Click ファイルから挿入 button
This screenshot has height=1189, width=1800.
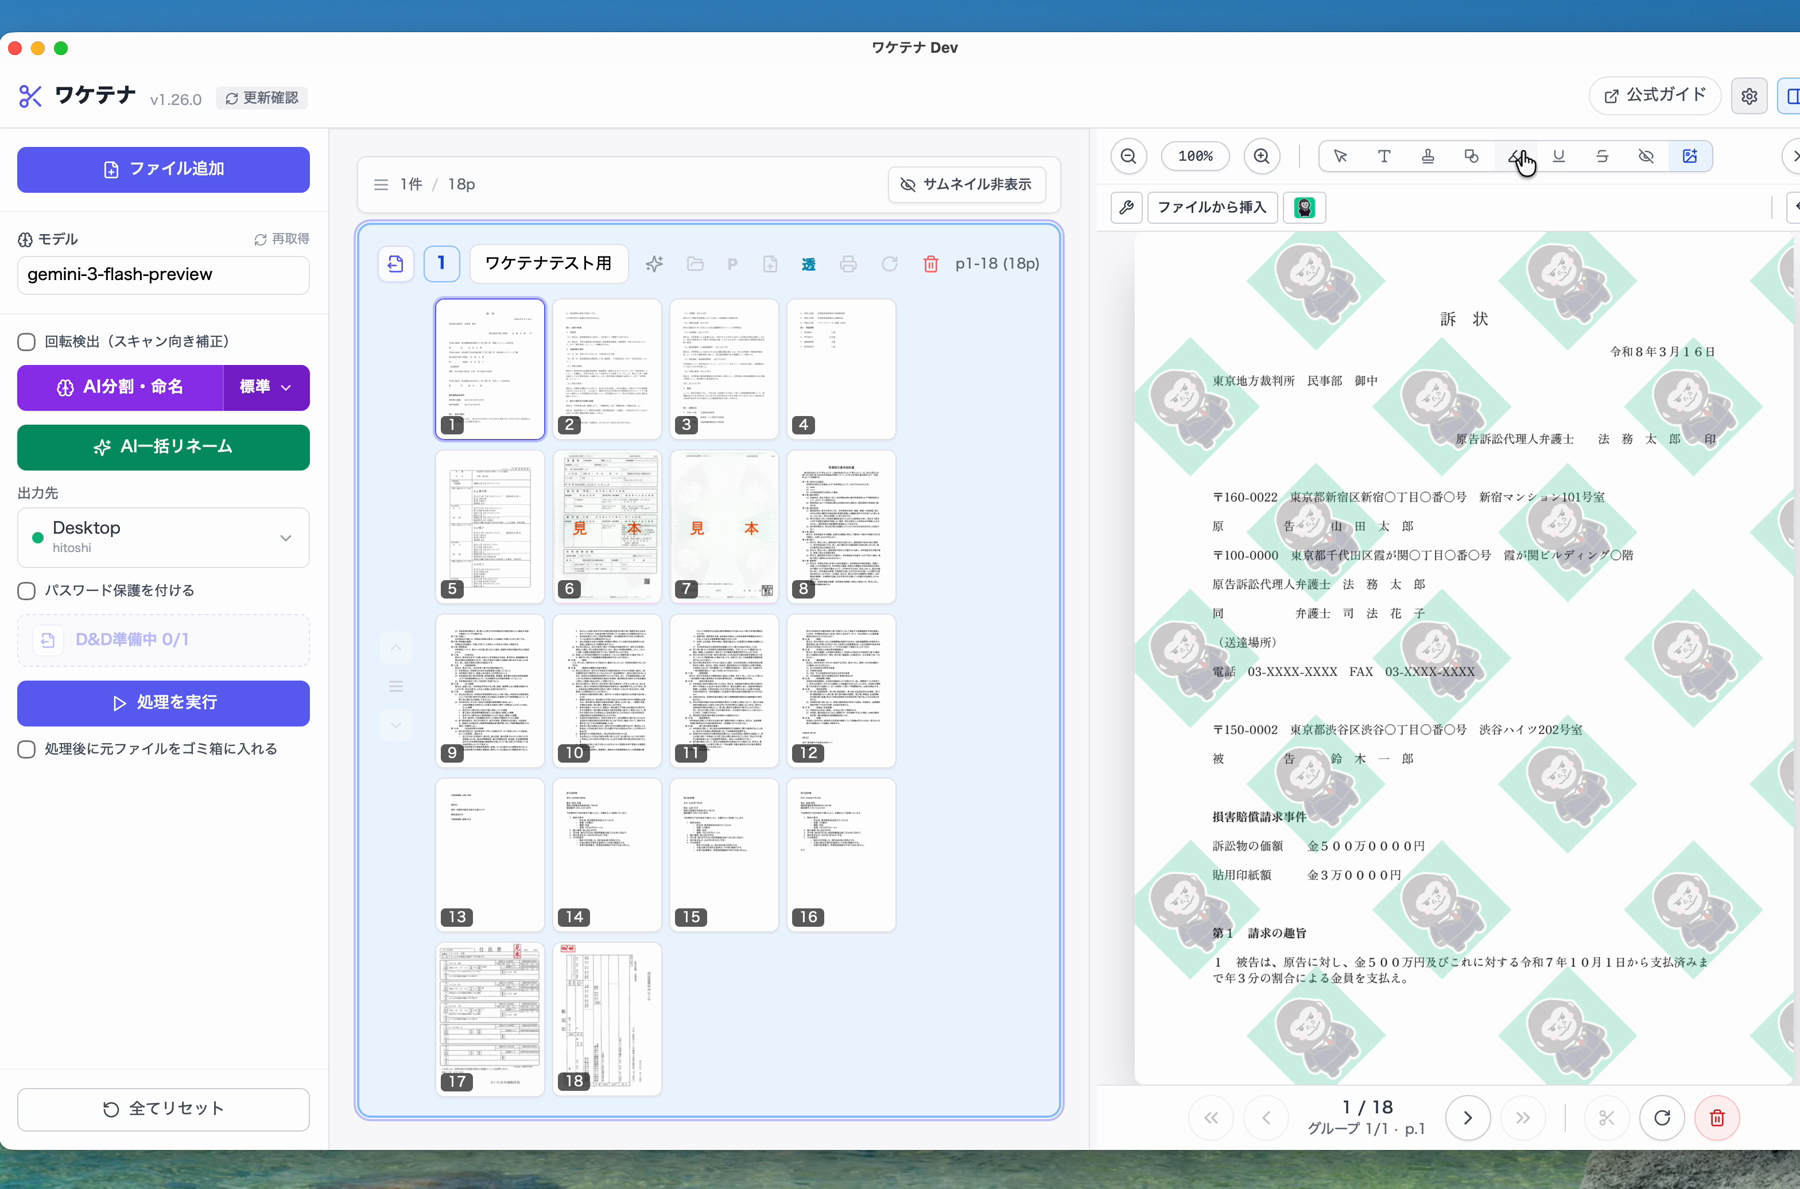1212,207
